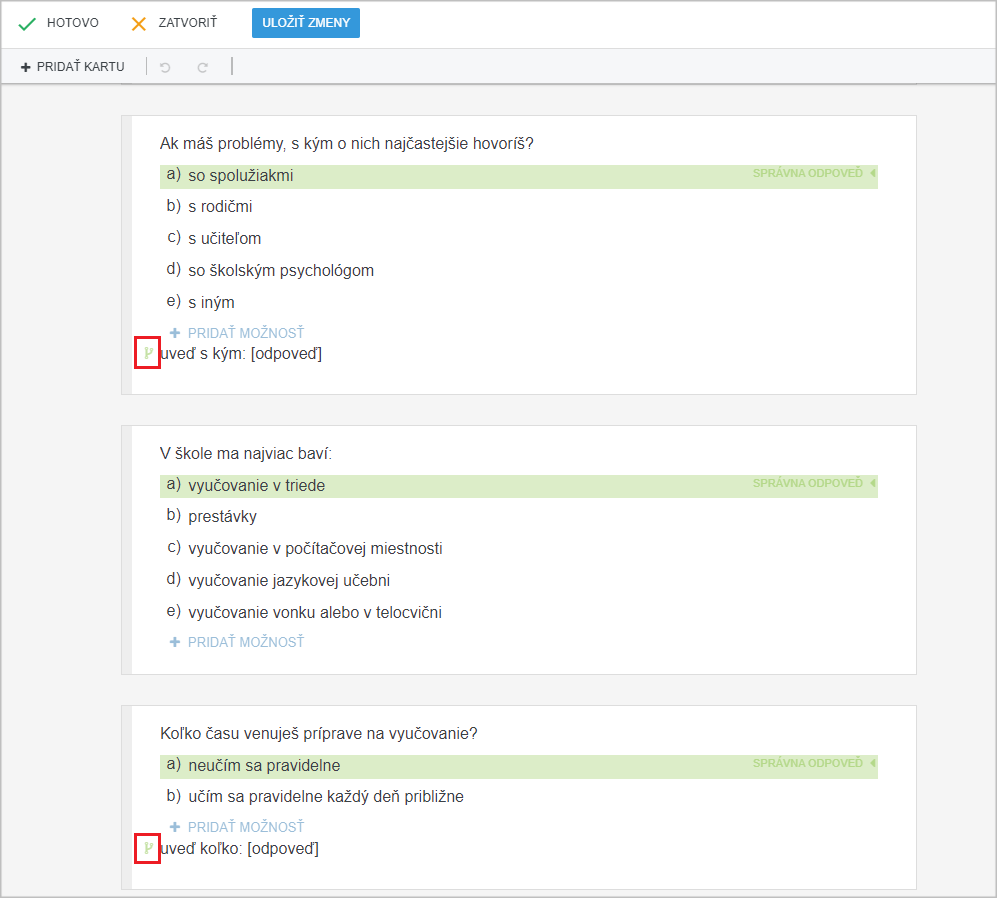
Task: Add option below 'učím sa pravidelne' answer
Action: 237,827
